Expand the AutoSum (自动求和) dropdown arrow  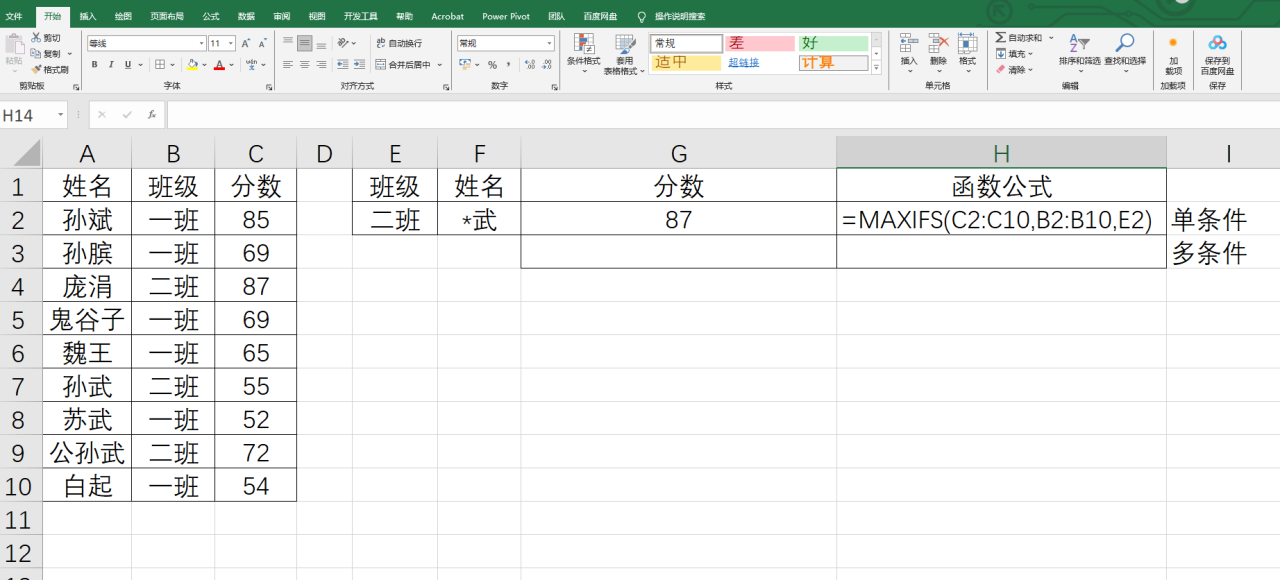pos(1051,38)
